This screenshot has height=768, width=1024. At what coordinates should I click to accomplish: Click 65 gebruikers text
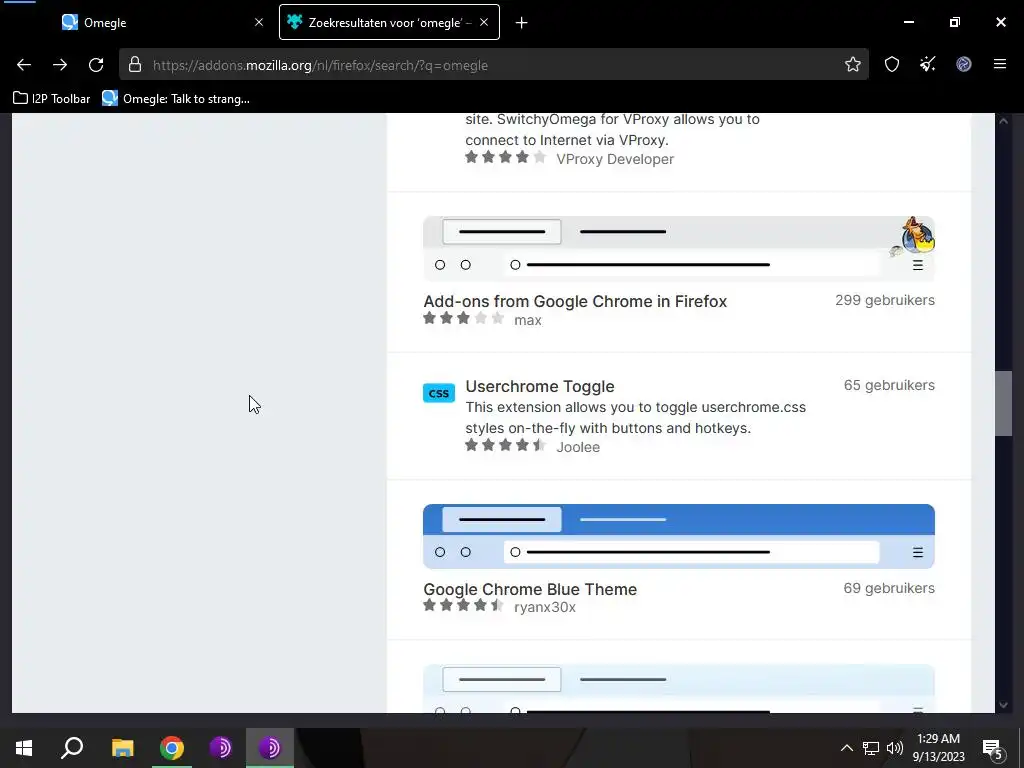(889, 385)
